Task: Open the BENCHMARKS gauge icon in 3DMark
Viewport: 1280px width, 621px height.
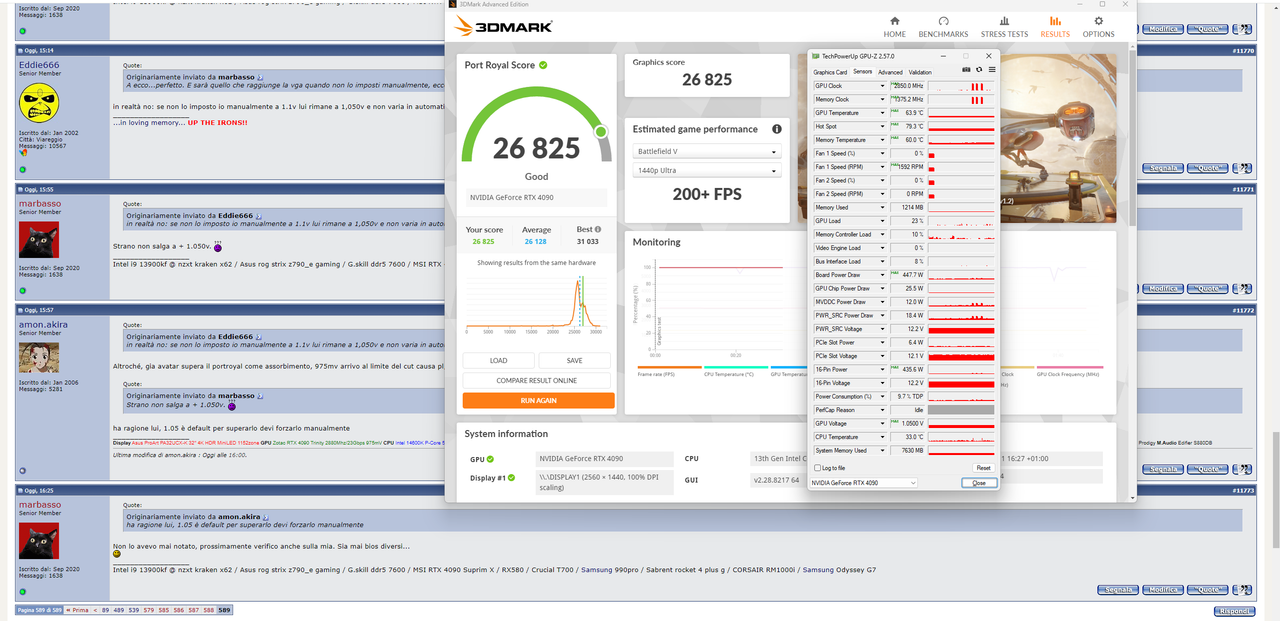Action: 943,21
